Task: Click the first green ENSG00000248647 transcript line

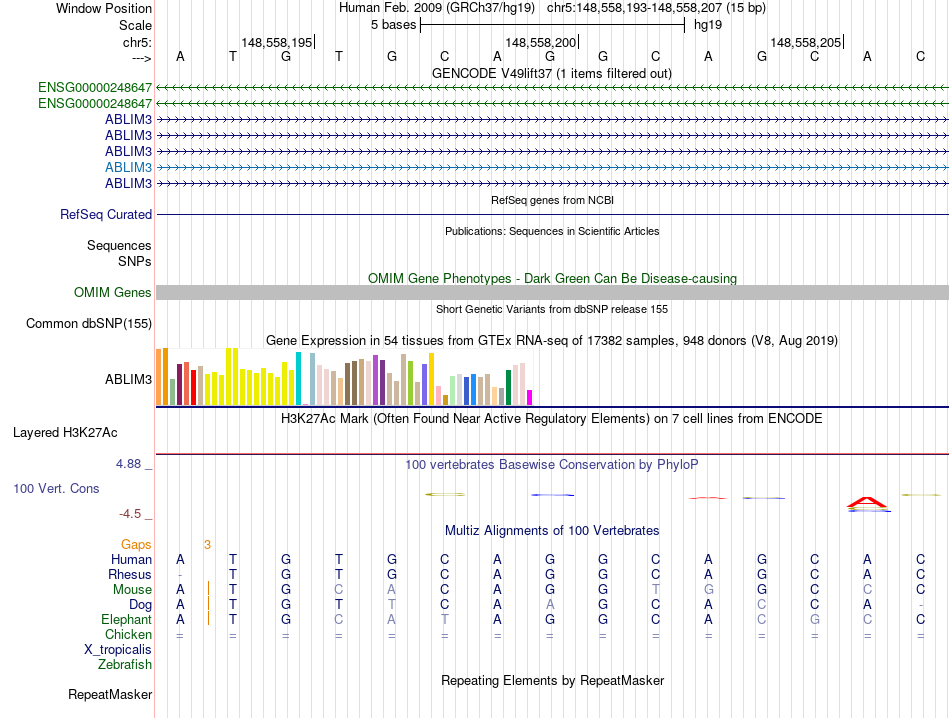Action: click(552, 87)
